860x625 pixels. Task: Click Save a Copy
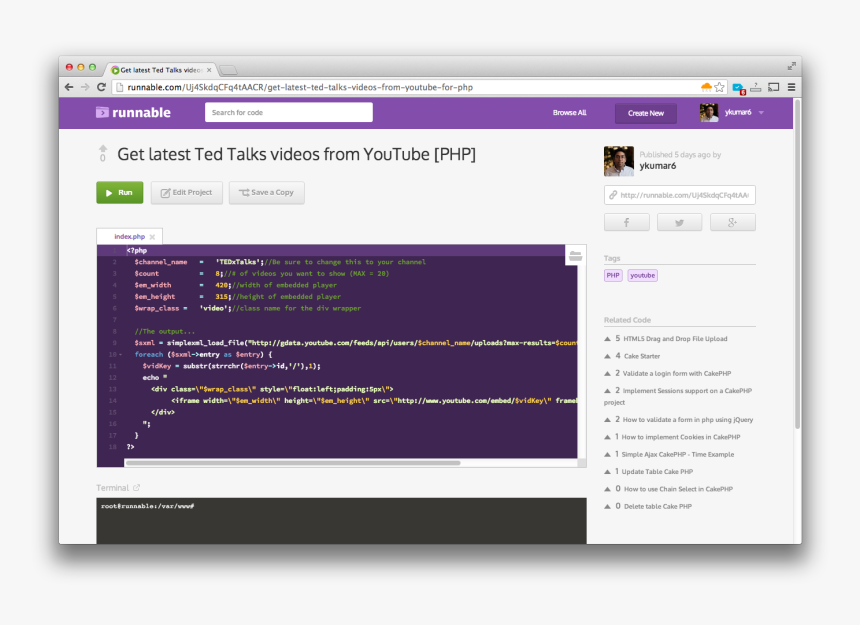(x=267, y=192)
